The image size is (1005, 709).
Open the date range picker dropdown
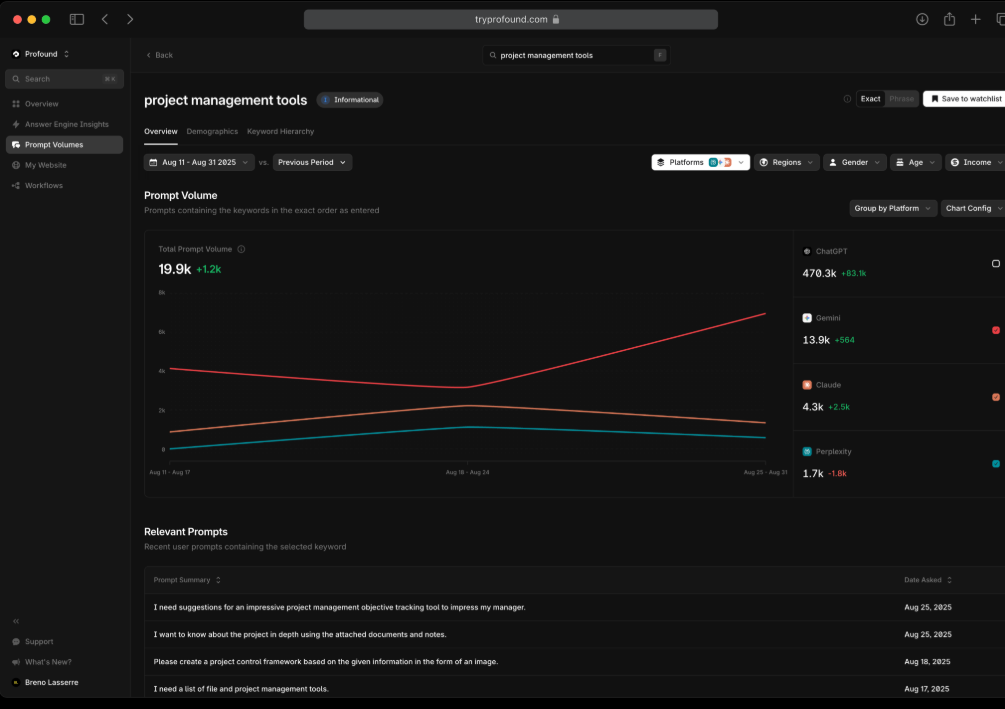coord(199,162)
